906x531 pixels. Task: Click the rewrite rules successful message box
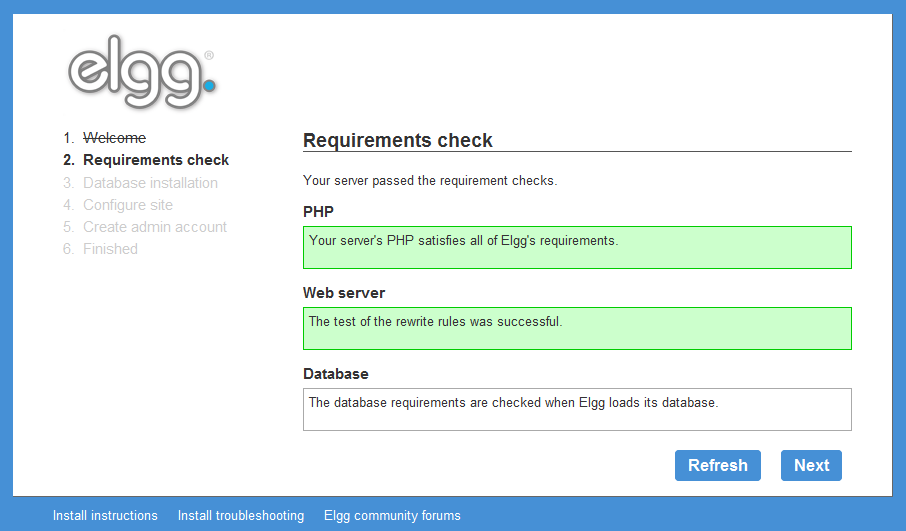(x=577, y=328)
